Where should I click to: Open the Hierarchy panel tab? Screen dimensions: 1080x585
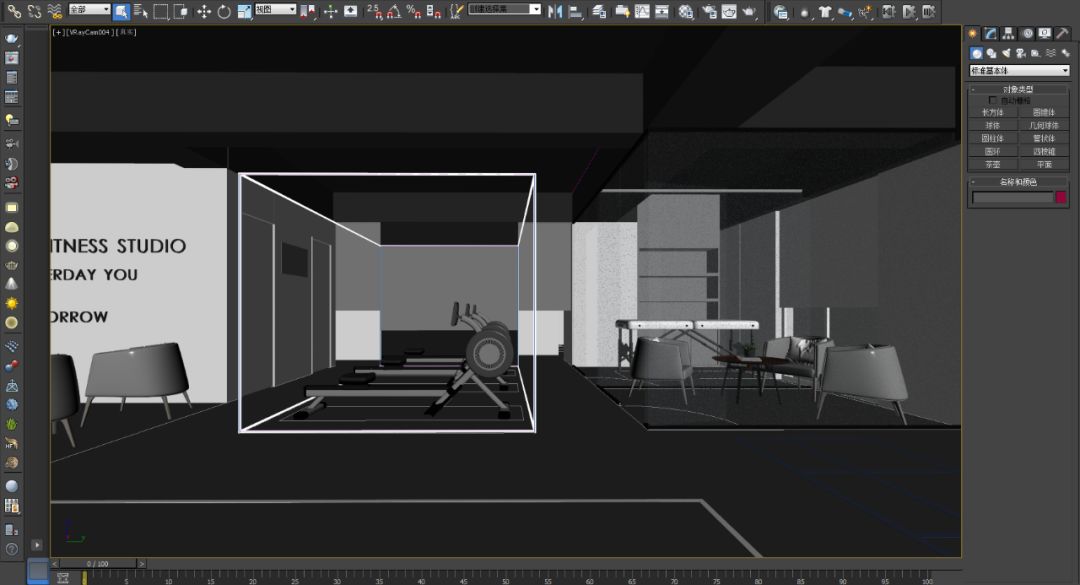click(x=1007, y=33)
